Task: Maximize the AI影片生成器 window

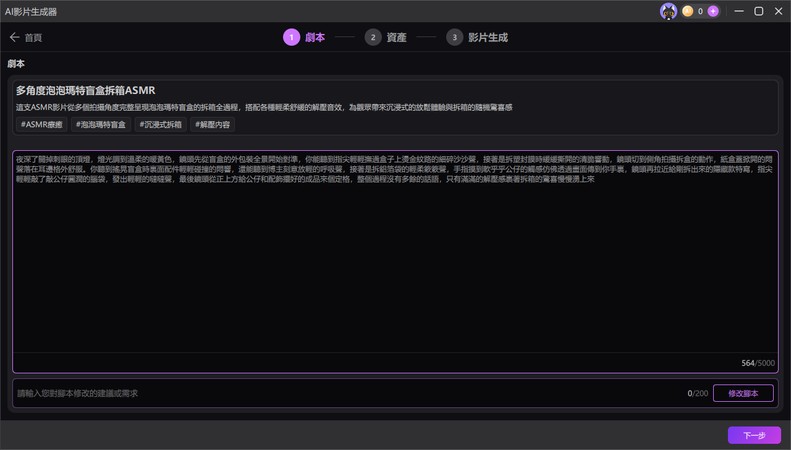Action: pyautogui.click(x=759, y=11)
